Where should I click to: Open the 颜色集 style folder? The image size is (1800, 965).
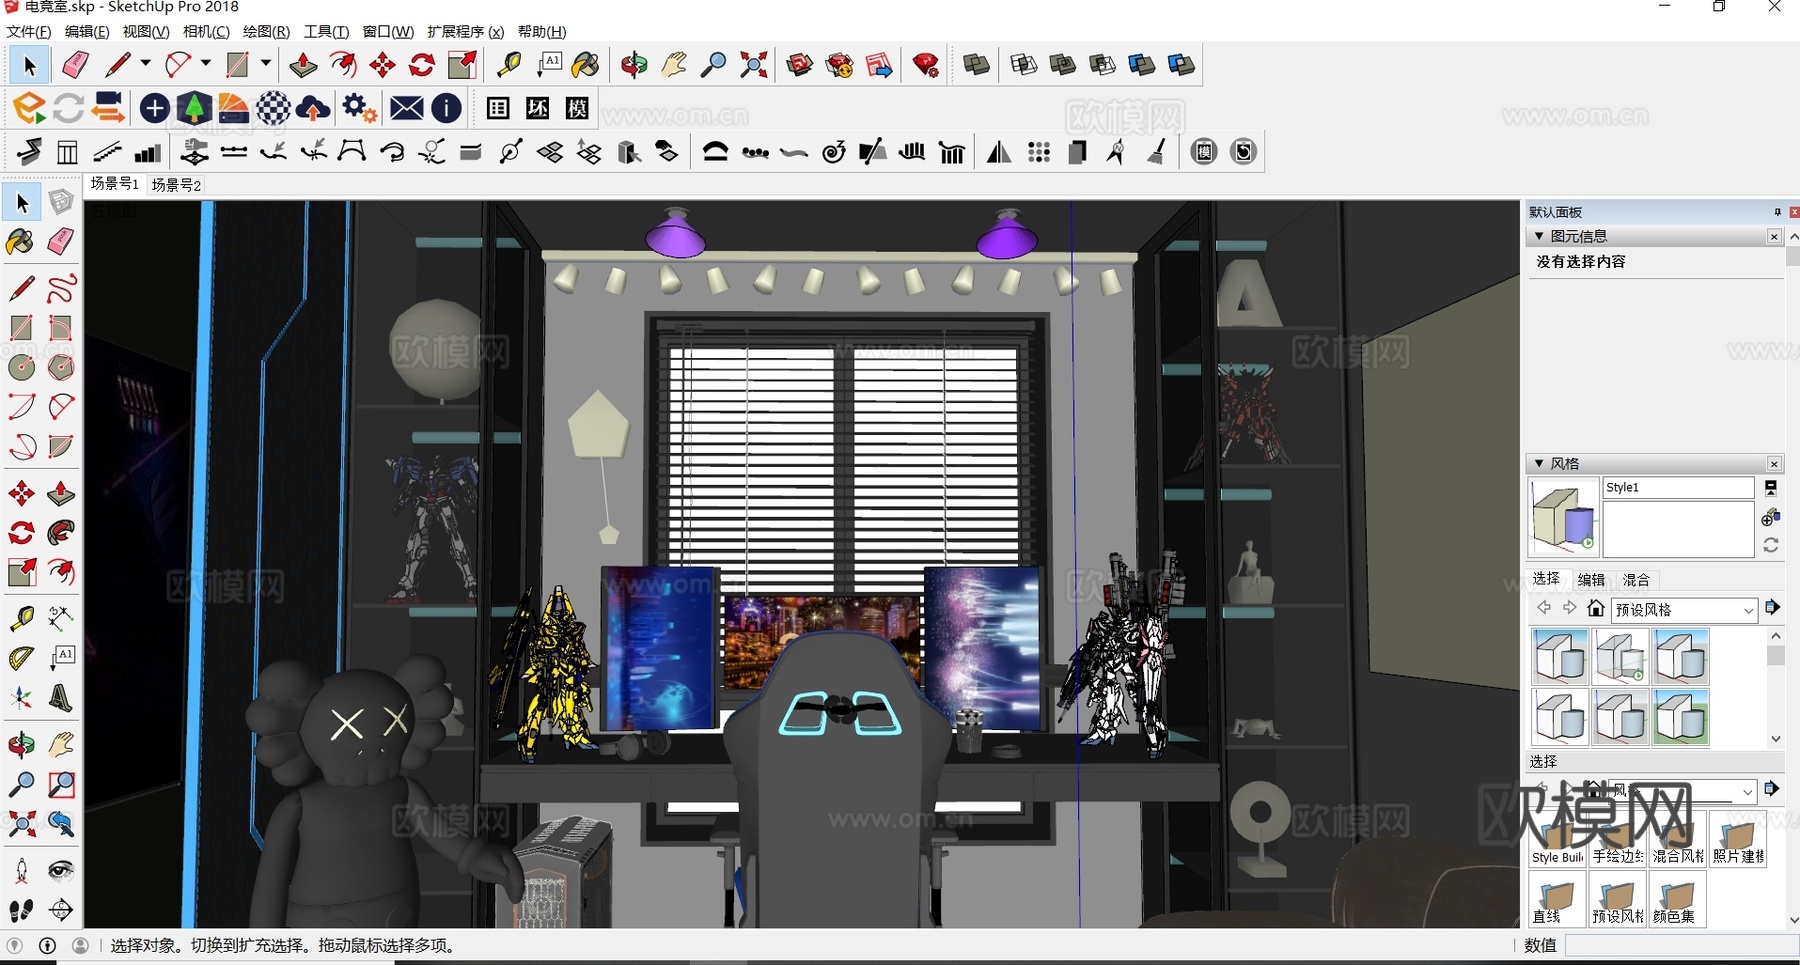pyautogui.click(x=1678, y=898)
